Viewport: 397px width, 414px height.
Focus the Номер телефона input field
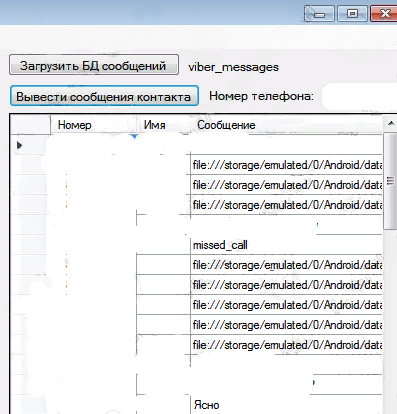click(x=359, y=97)
